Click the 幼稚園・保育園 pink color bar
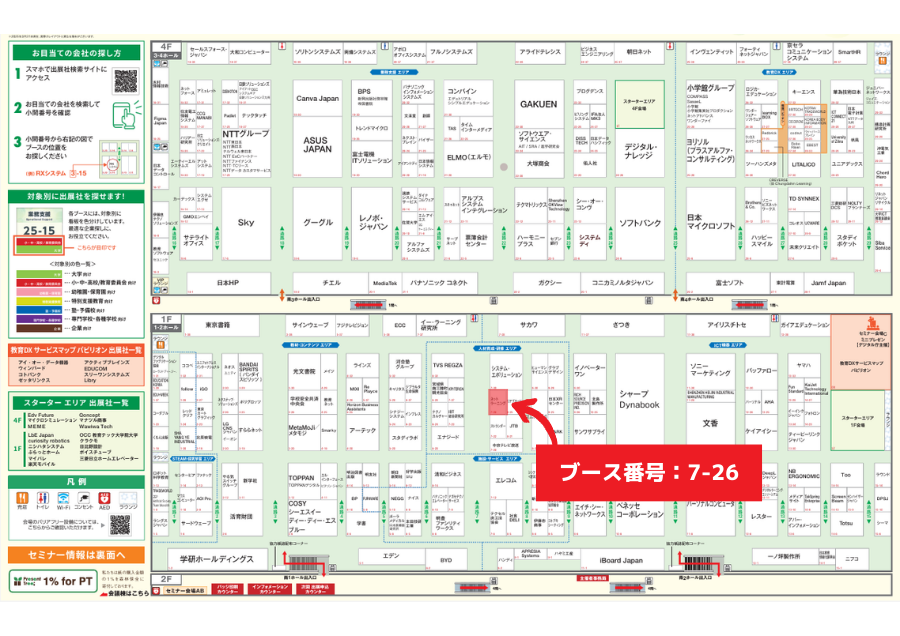Viewport: 900px width, 636px height. click(39, 292)
